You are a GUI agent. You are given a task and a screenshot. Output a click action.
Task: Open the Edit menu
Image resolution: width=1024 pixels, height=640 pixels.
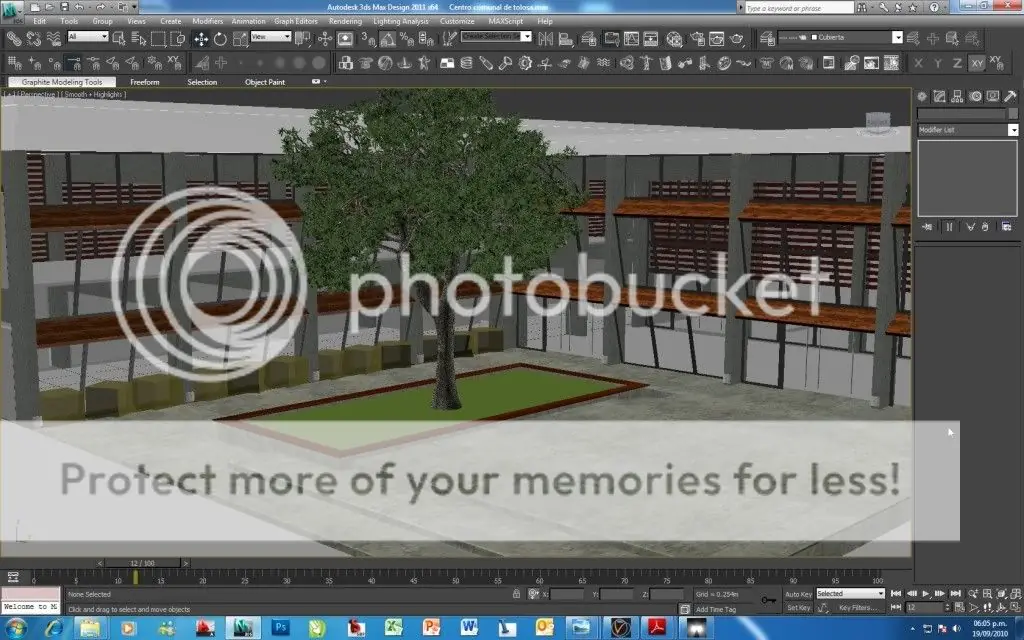40,21
